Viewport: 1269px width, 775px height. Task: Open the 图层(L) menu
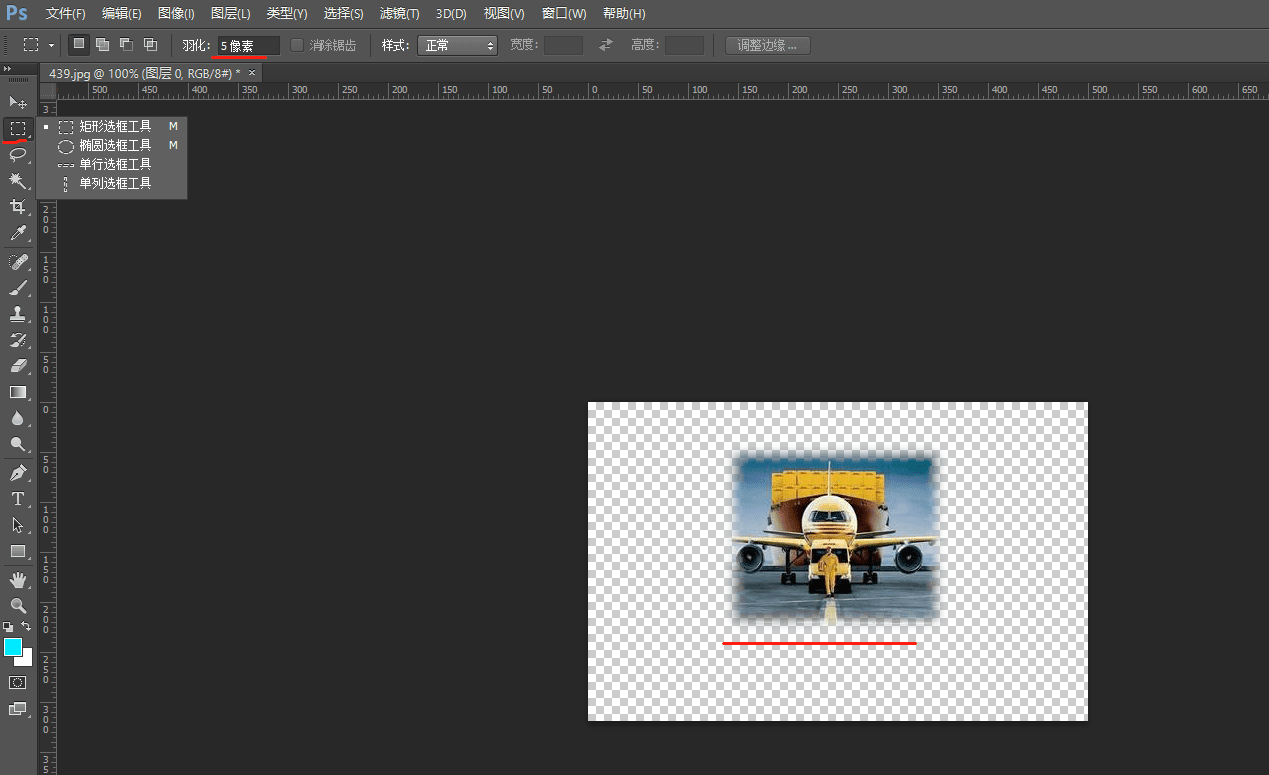coord(231,14)
